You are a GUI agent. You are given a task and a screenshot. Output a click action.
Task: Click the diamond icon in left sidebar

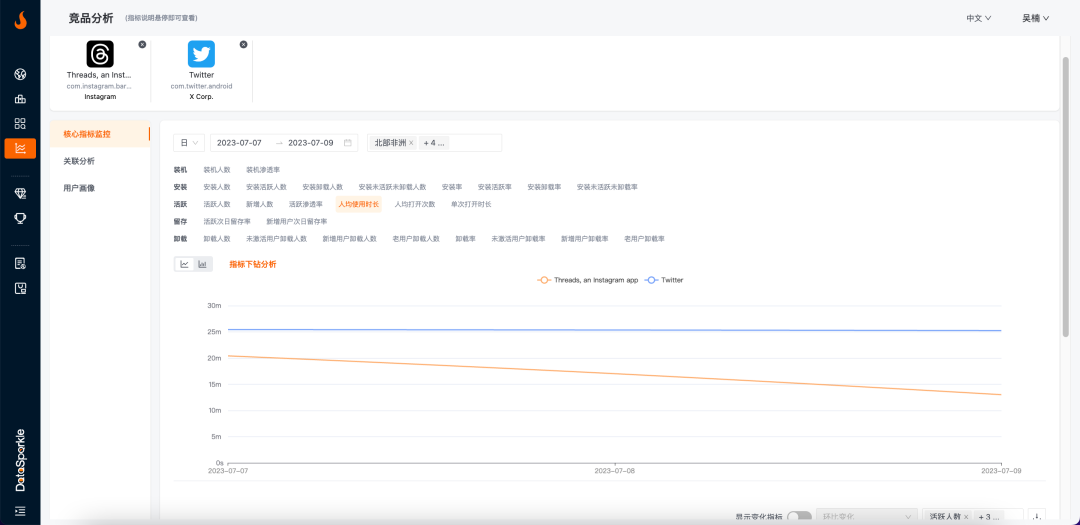click(20, 193)
